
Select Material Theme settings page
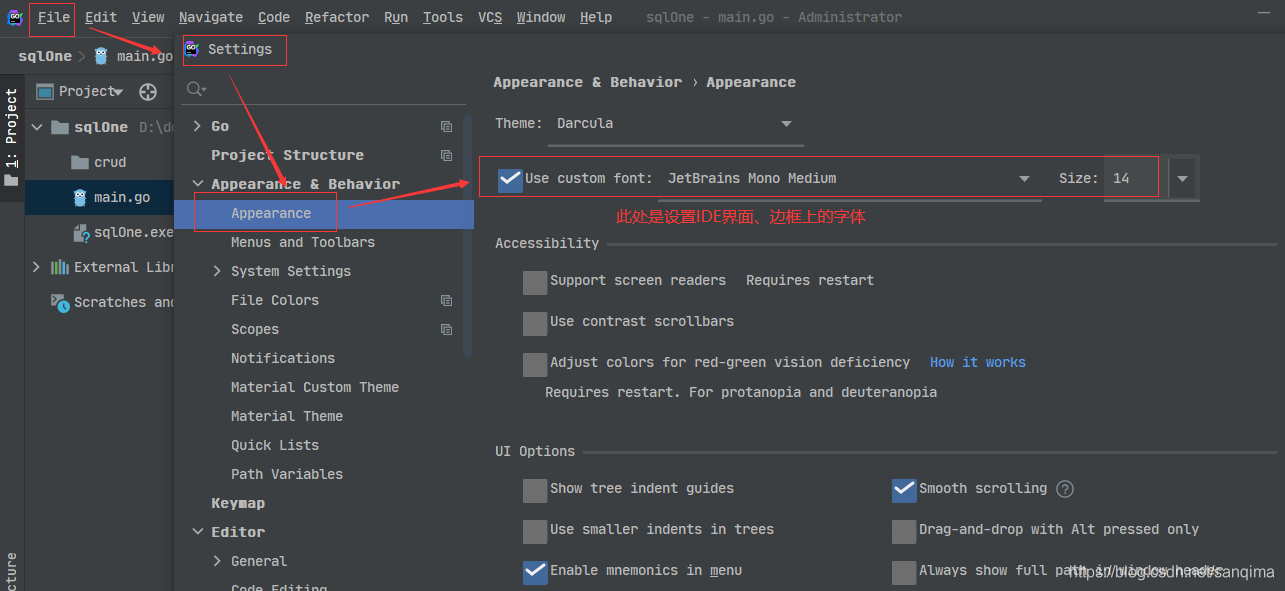pos(287,416)
